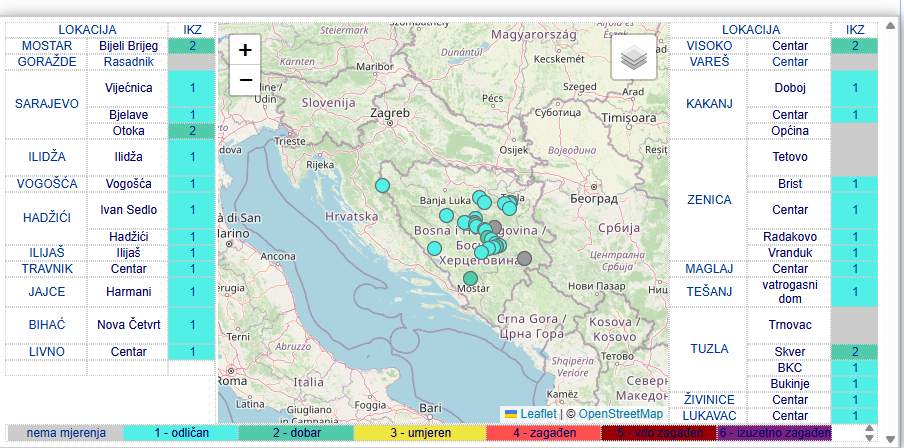Click the Vijećnica station cell
The width and height of the screenshot is (904, 448).
[x=127, y=88]
